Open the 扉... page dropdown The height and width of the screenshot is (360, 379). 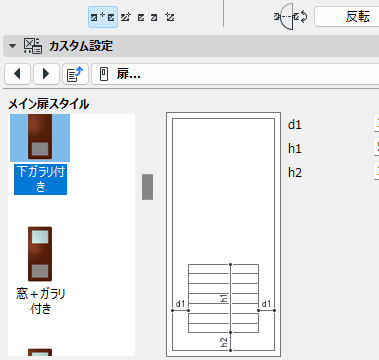click(x=235, y=74)
